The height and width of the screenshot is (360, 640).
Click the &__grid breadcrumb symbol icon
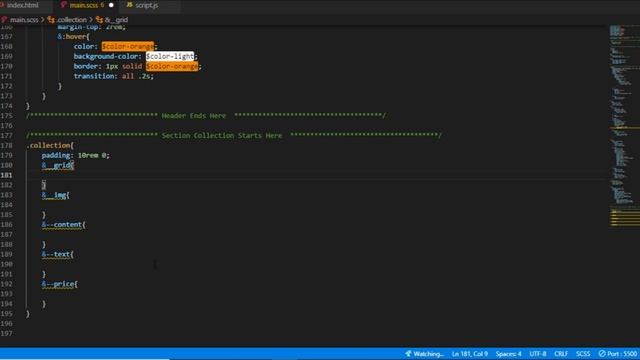pyautogui.click(x=99, y=20)
